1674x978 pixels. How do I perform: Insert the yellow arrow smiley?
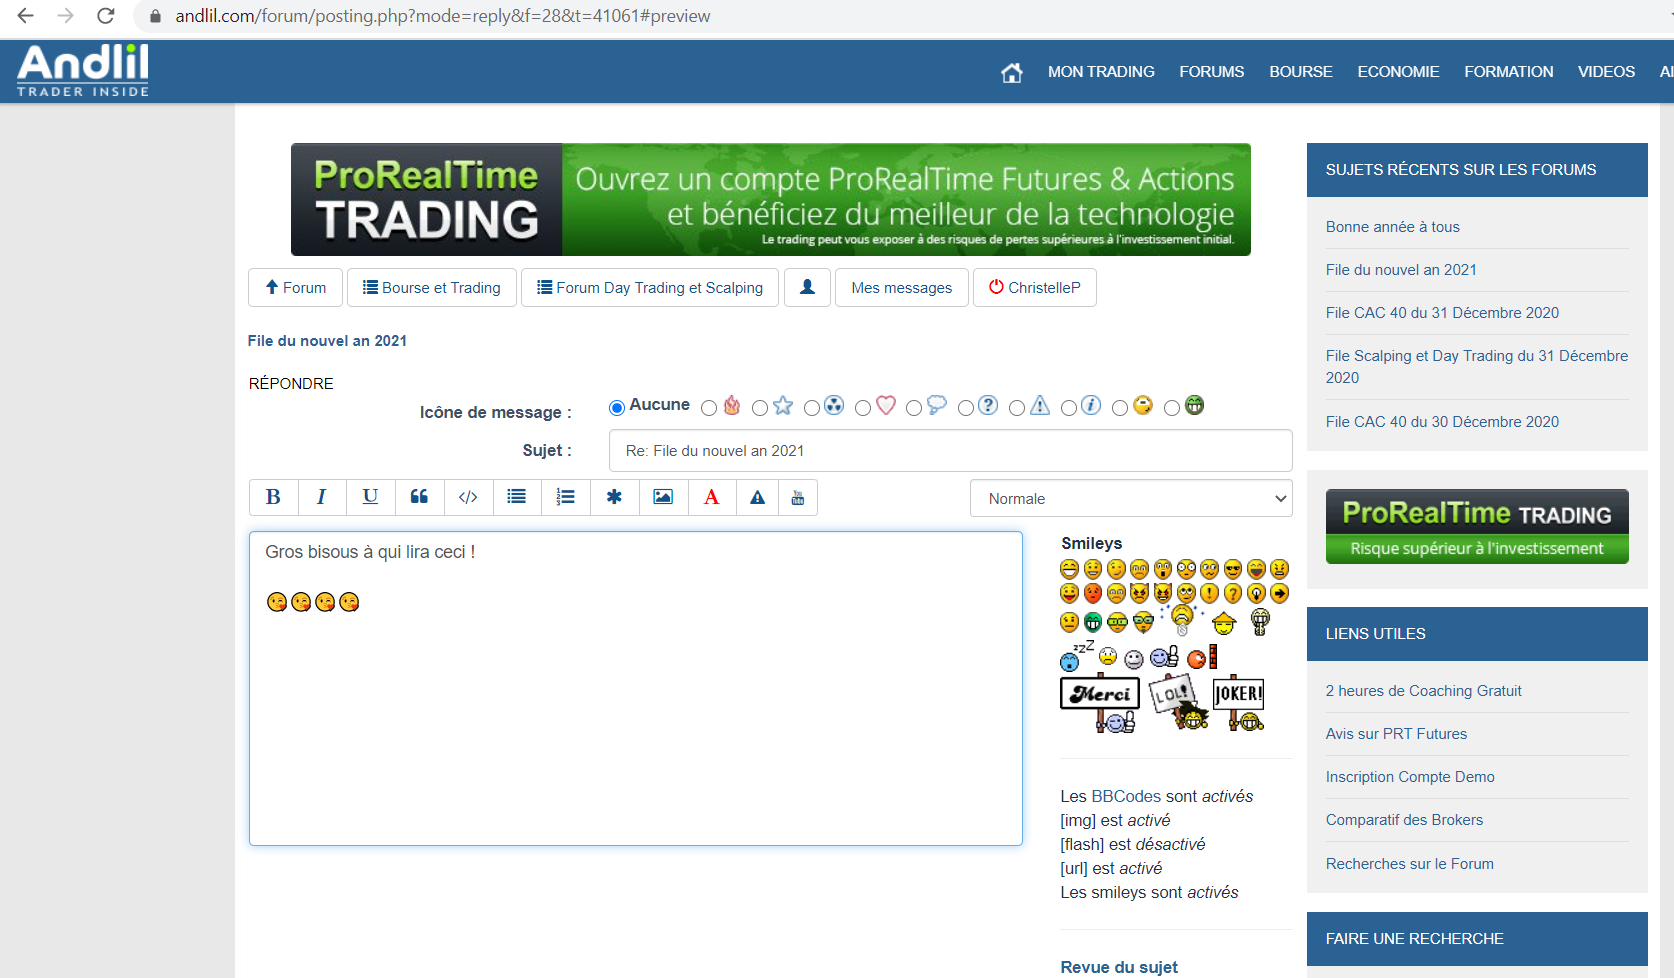[x=1279, y=594]
